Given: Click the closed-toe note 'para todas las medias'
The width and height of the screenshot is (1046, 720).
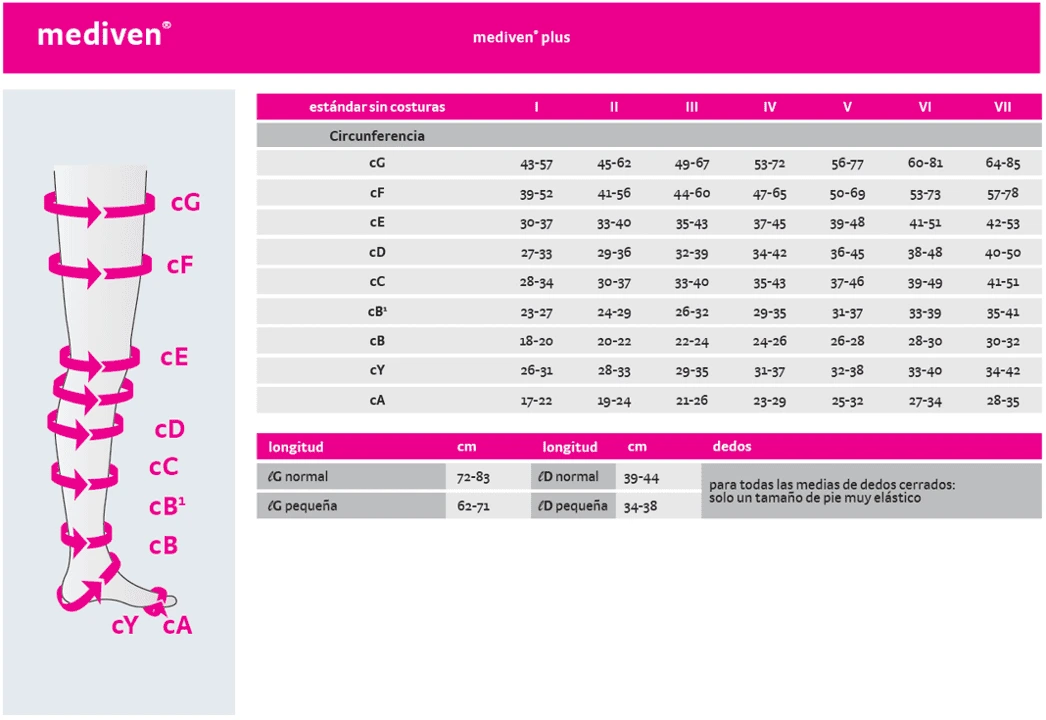Looking at the screenshot, I should click(832, 491).
